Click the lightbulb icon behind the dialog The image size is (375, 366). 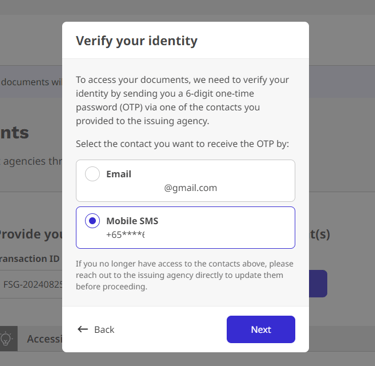coord(7,339)
